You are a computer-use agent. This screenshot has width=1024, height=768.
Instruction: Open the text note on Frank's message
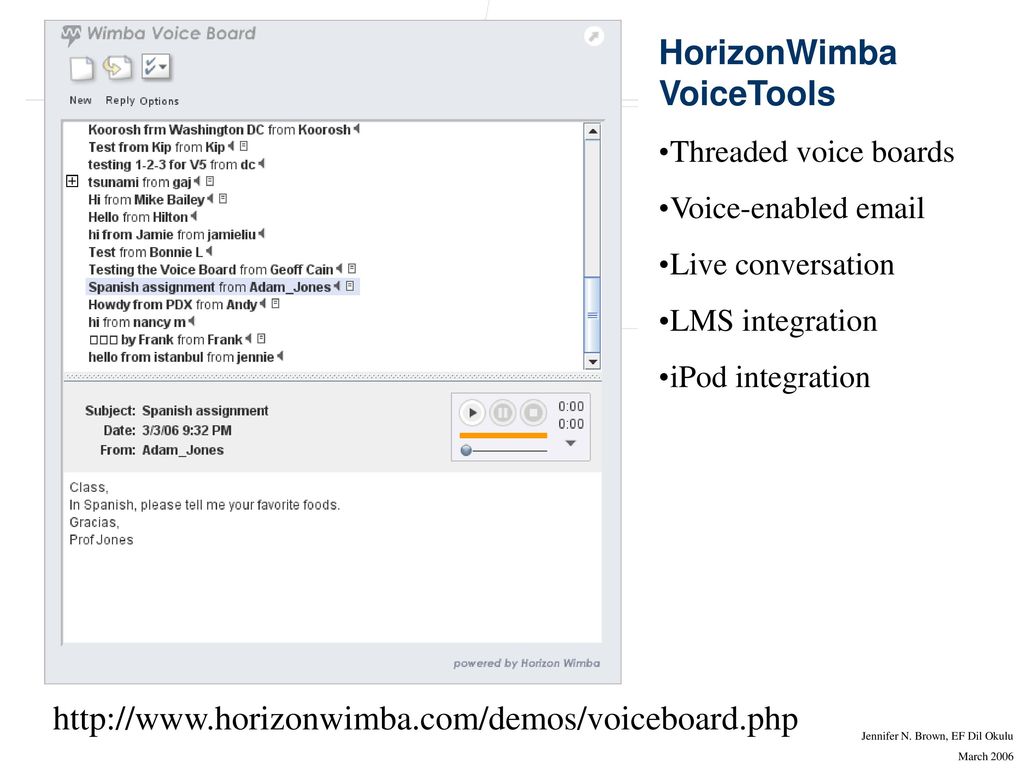[261, 339]
